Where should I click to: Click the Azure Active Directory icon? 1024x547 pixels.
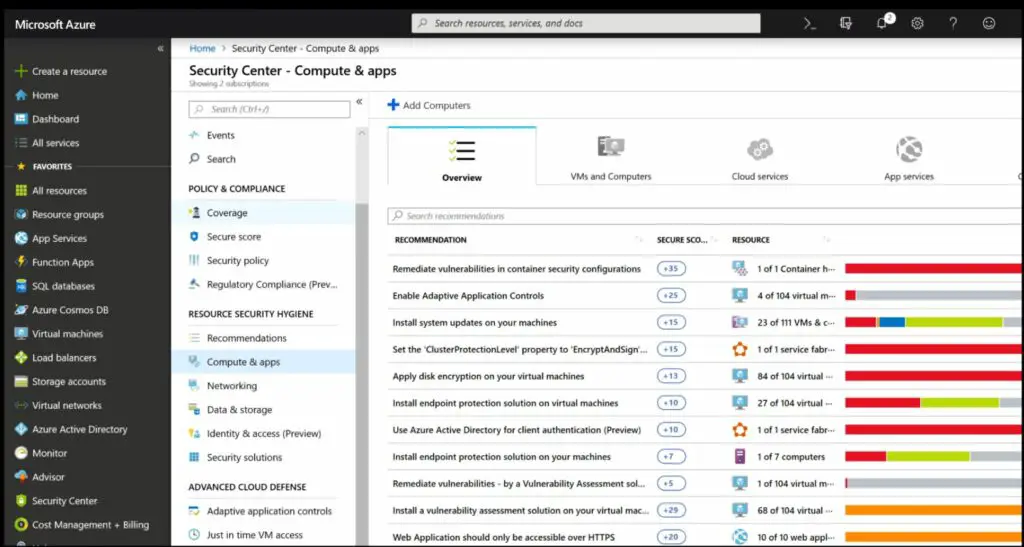point(21,429)
